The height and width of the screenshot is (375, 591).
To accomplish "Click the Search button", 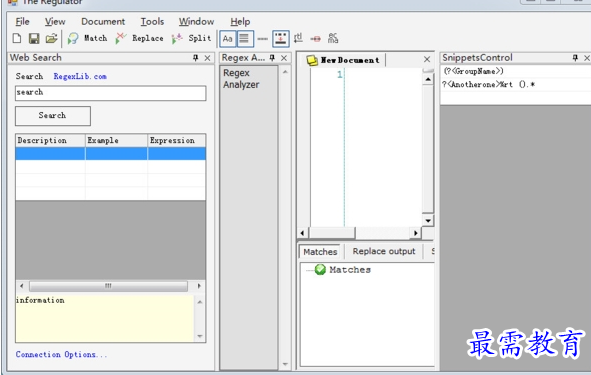I will point(53,116).
